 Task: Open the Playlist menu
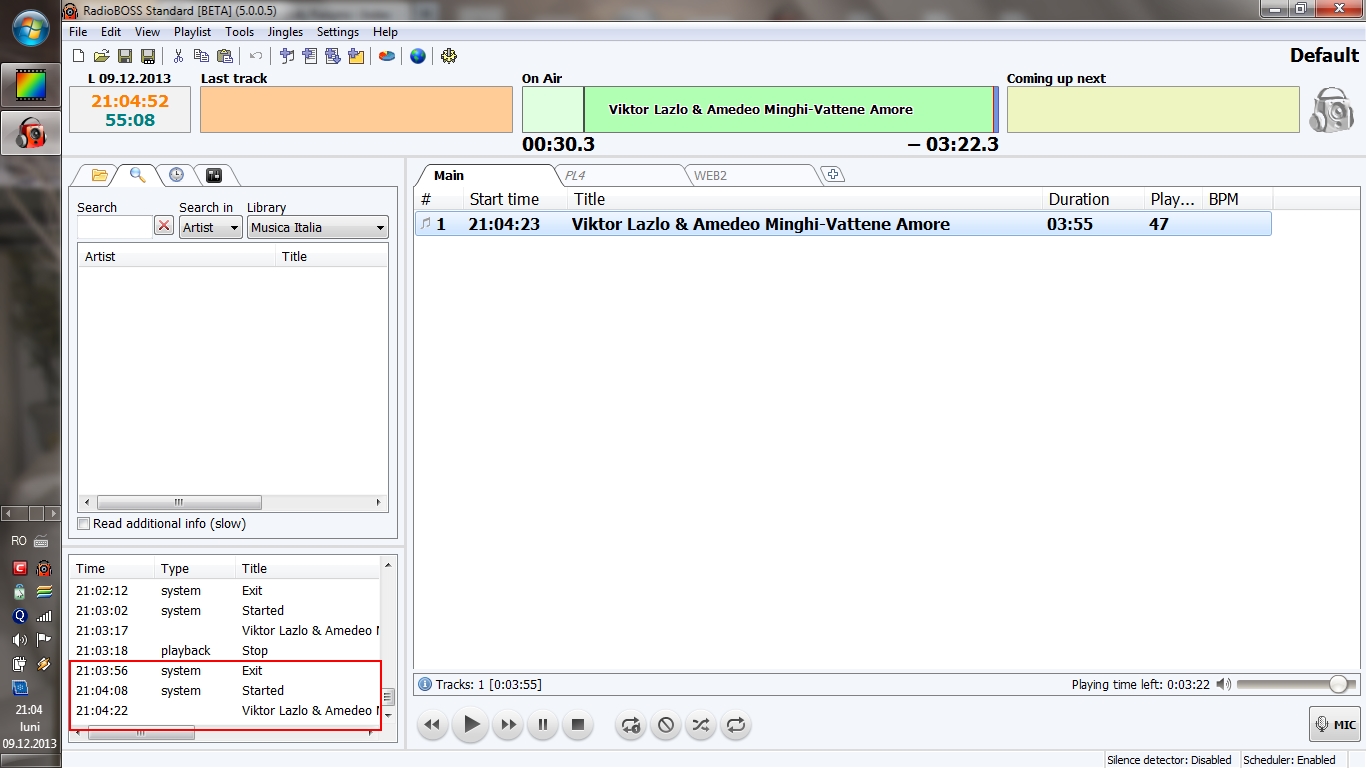[x=192, y=32]
